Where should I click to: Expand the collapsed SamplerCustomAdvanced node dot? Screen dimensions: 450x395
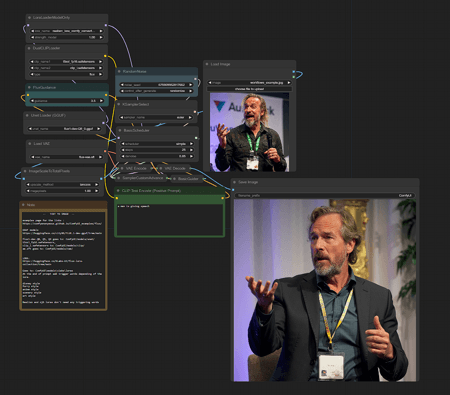click(119, 178)
